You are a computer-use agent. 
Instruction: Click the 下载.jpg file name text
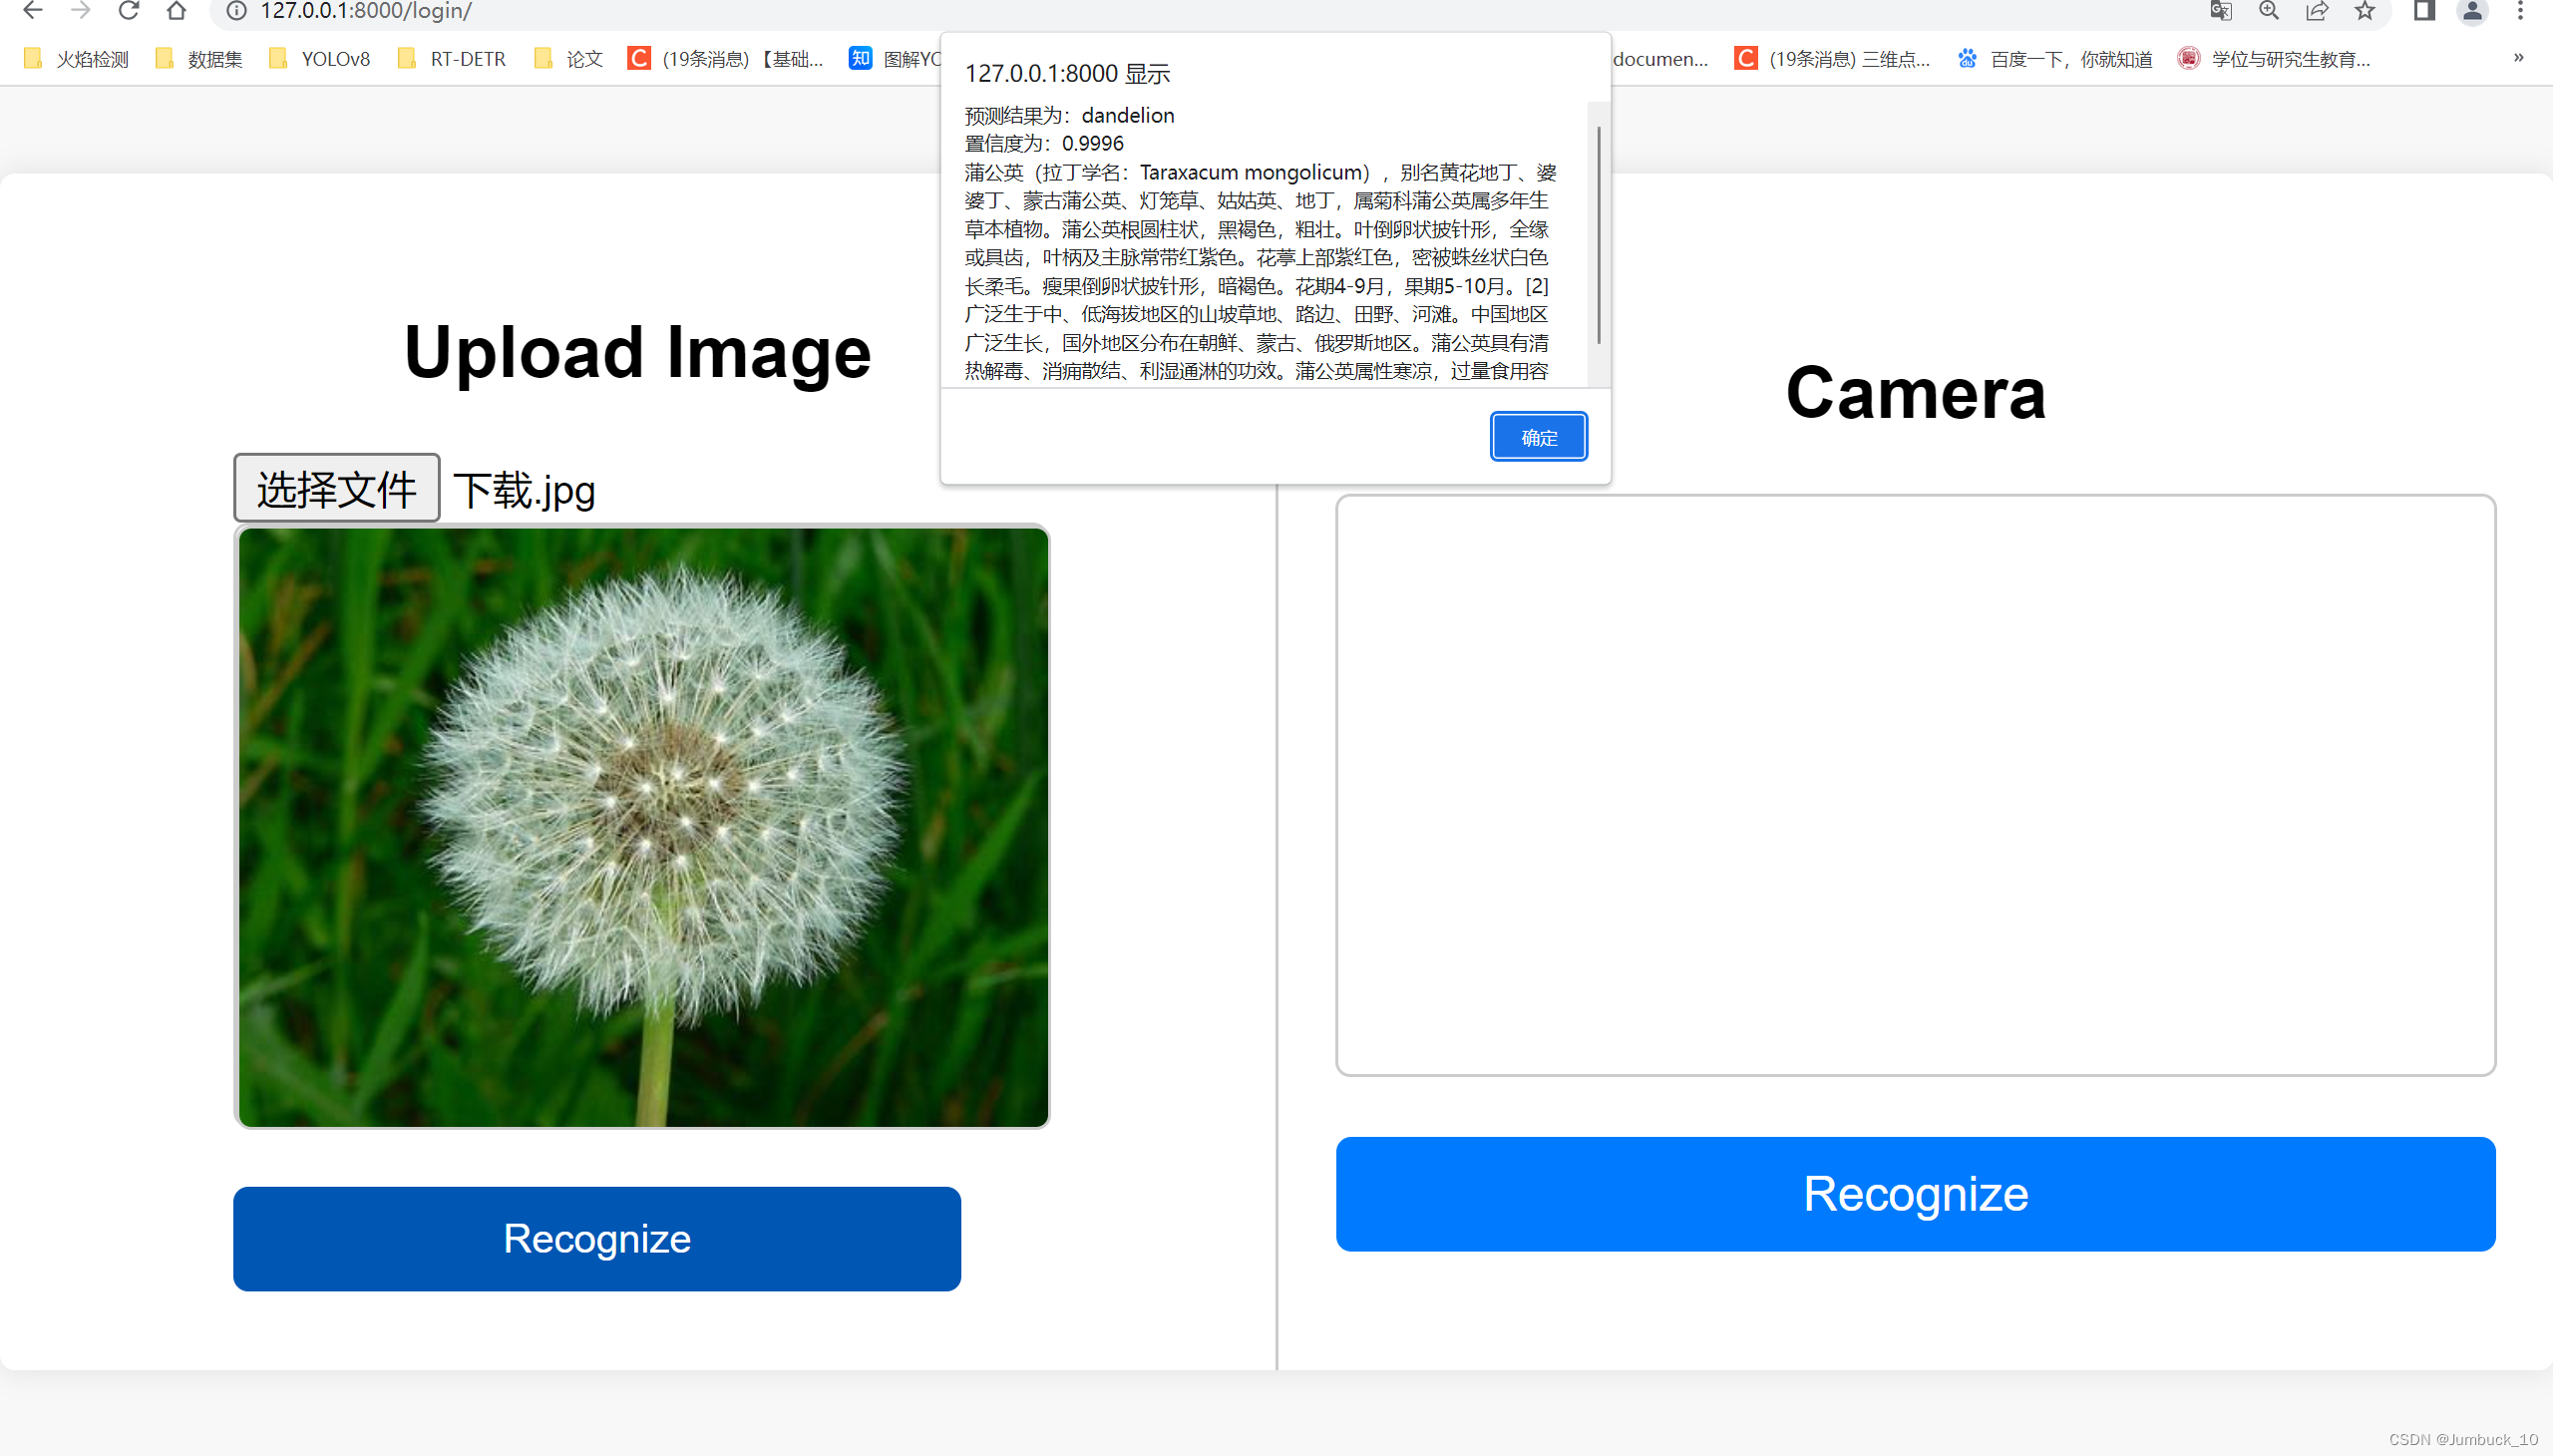coord(524,491)
